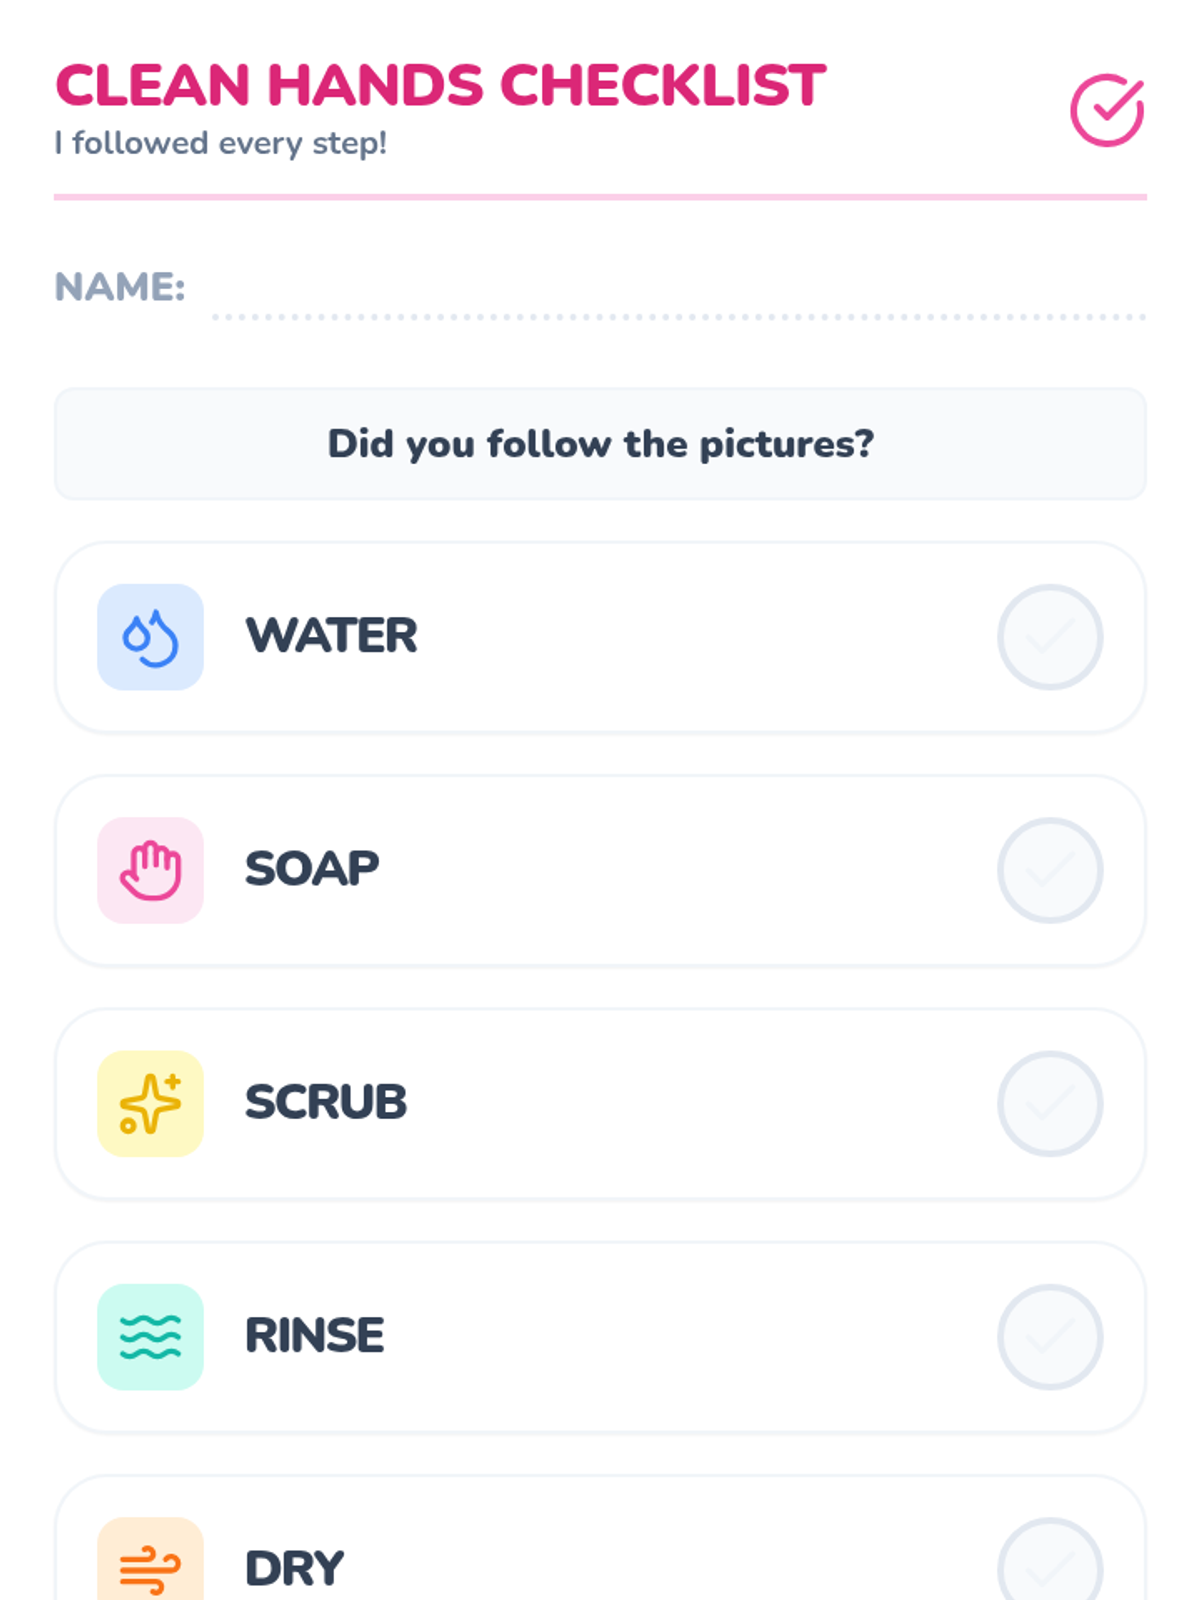1200x1600 pixels.
Task: Click the water droplets icon
Action: pos(150,637)
